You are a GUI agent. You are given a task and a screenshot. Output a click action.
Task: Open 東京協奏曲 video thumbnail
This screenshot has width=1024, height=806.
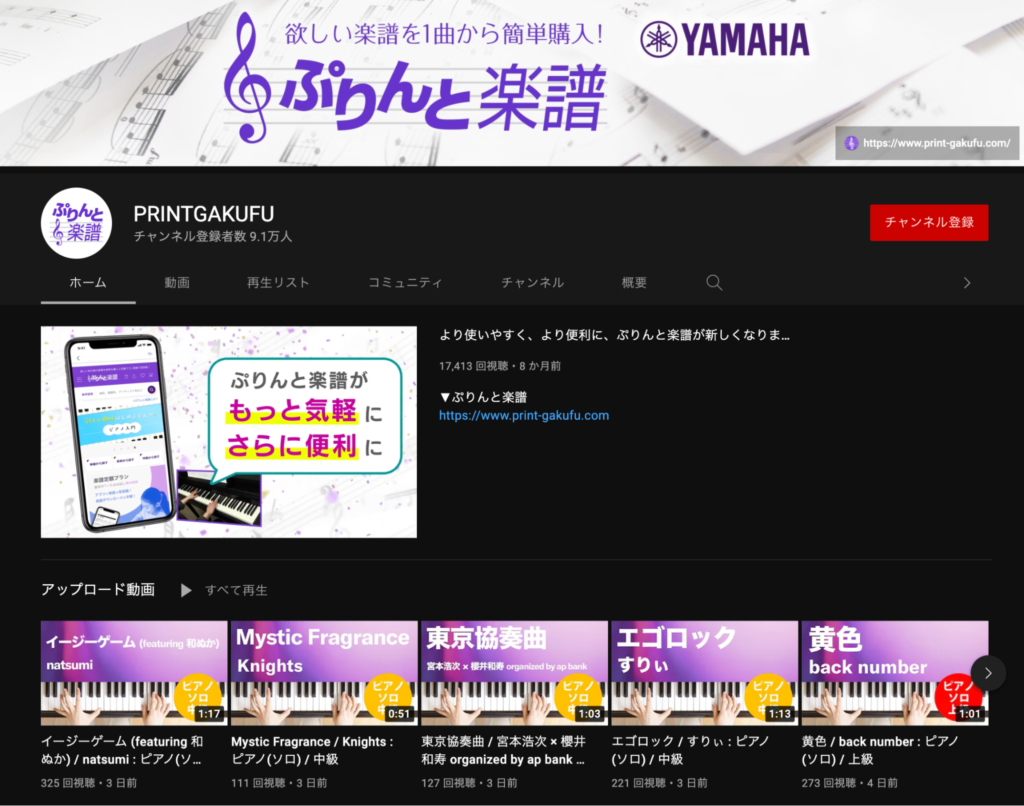[x=514, y=673]
